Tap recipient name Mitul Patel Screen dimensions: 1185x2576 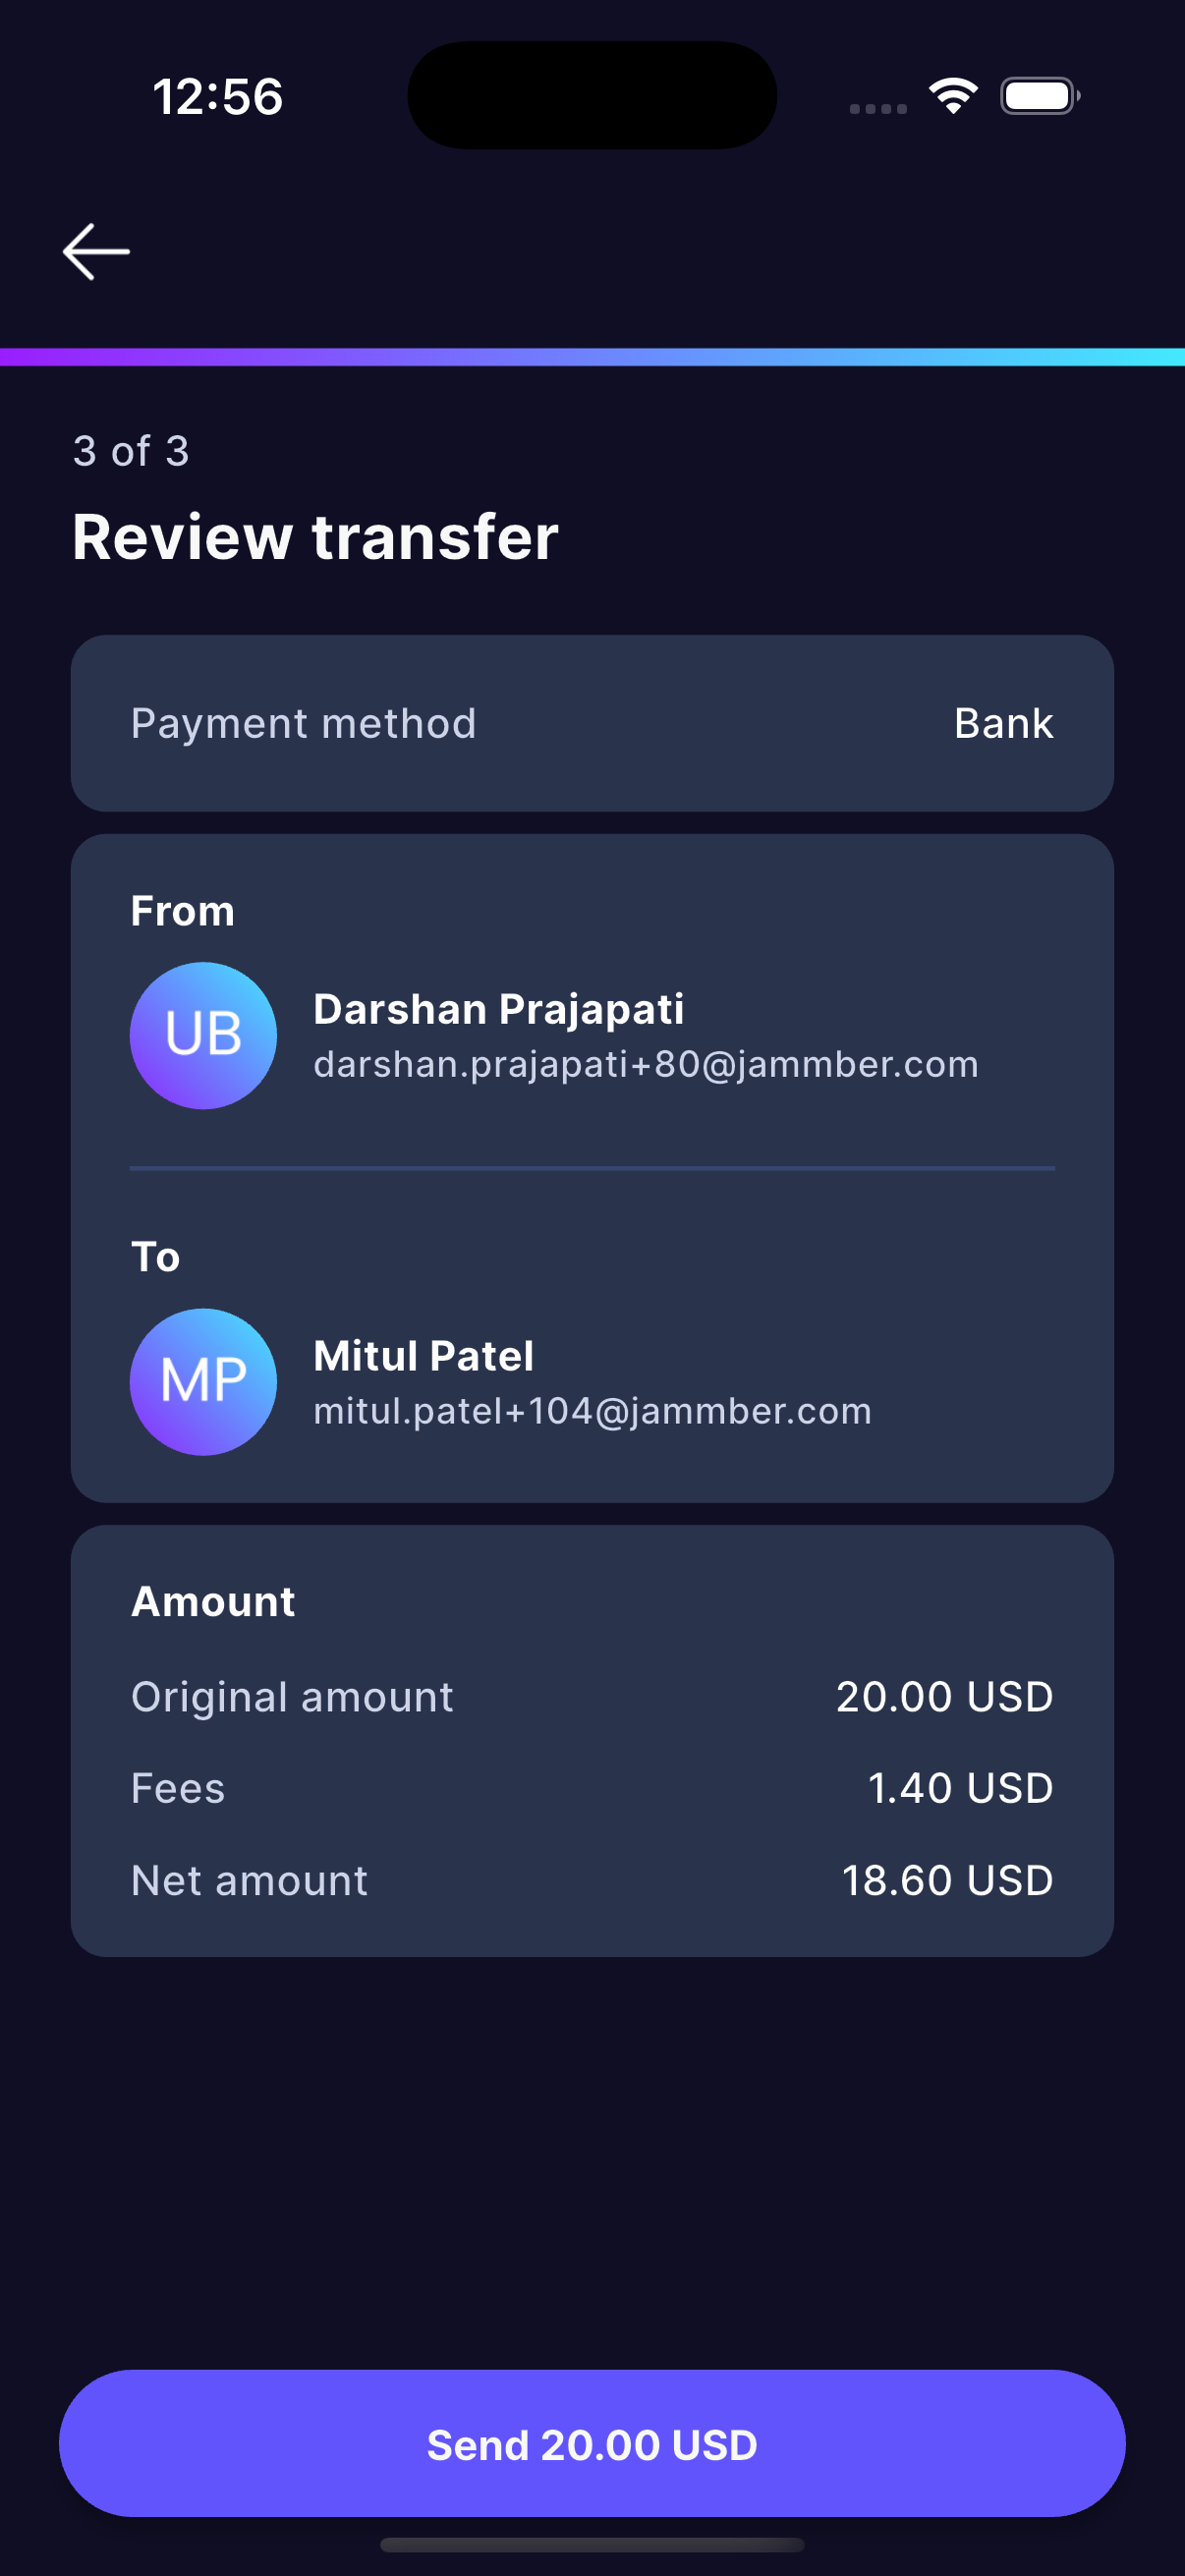click(x=423, y=1356)
